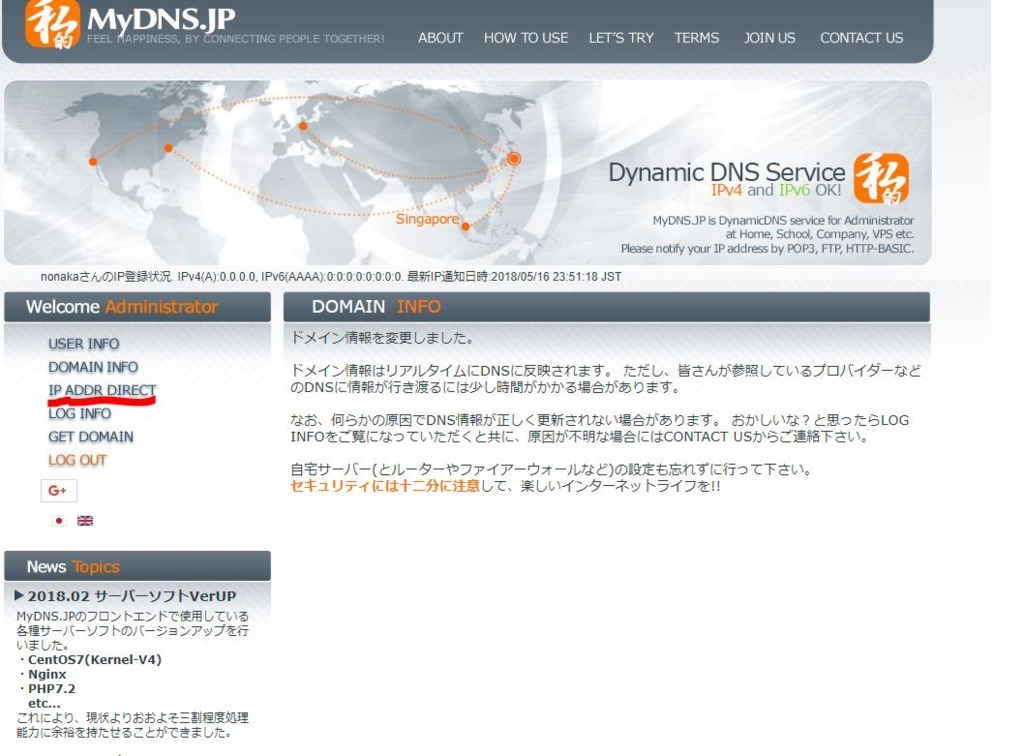Open the HOW TO USE page
Viewport: 1024px width, 756px height.
pyautogui.click(x=526, y=38)
